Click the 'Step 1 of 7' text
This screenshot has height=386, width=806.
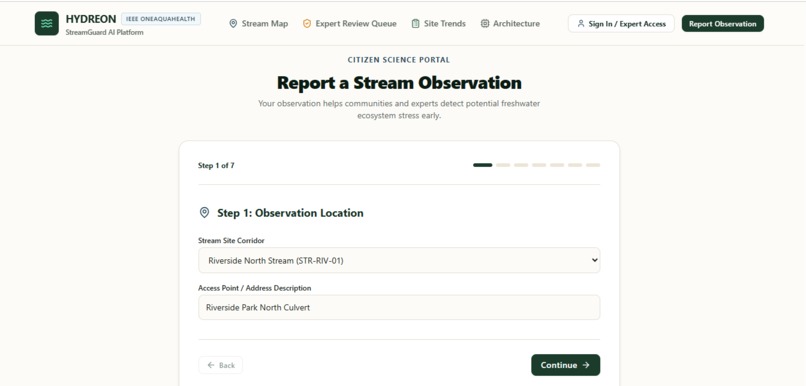coord(216,166)
